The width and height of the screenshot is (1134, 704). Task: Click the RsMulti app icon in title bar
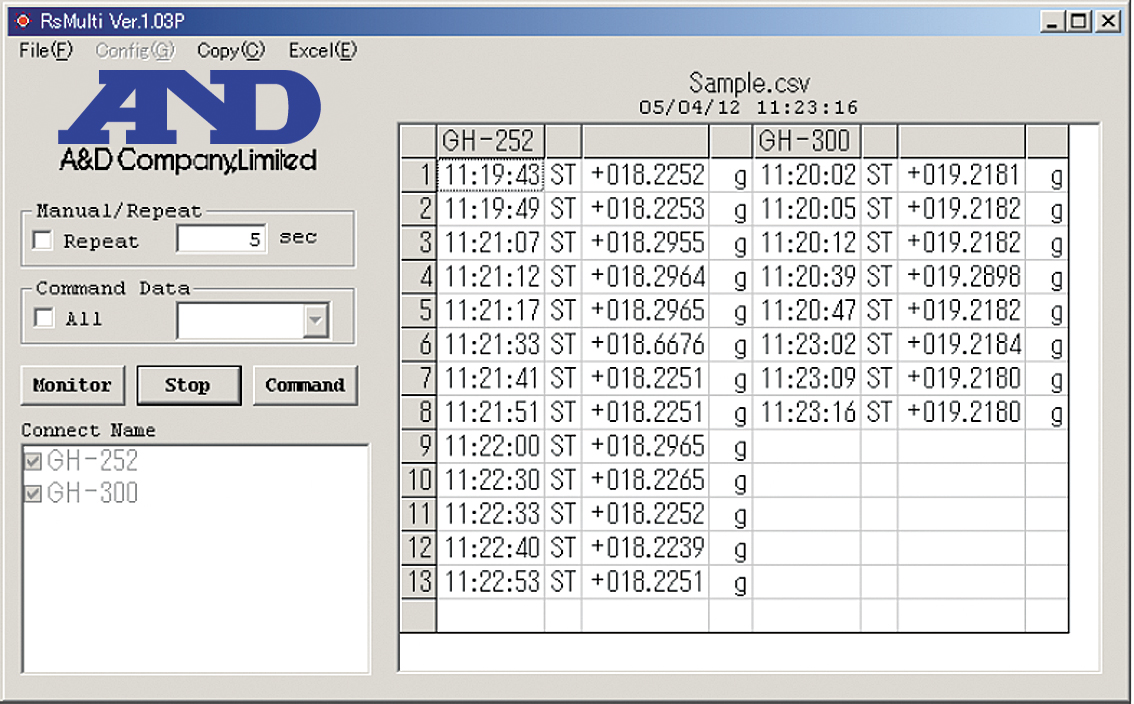click(22, 21)
